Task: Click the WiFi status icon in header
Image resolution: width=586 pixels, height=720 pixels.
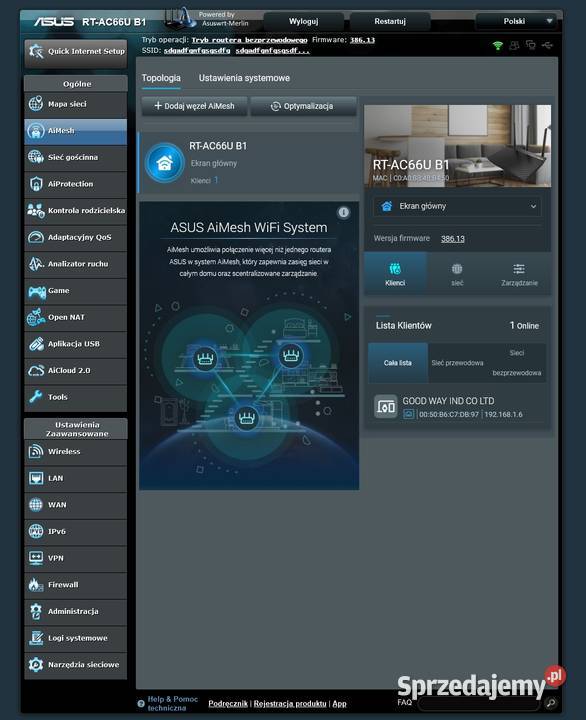Action: [497, 45]
